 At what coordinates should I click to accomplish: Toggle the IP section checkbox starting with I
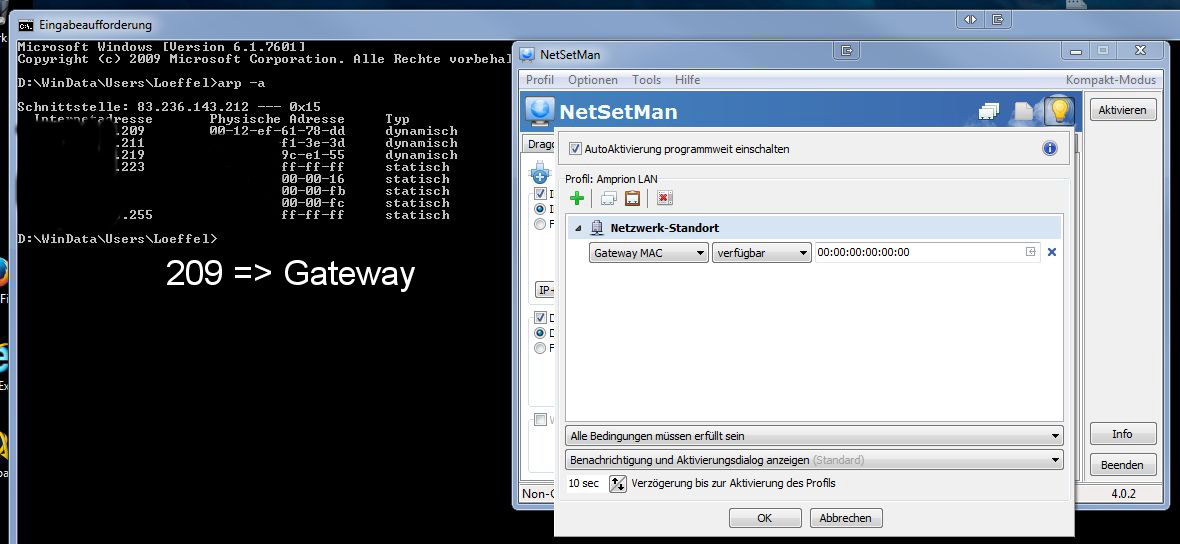540,194
